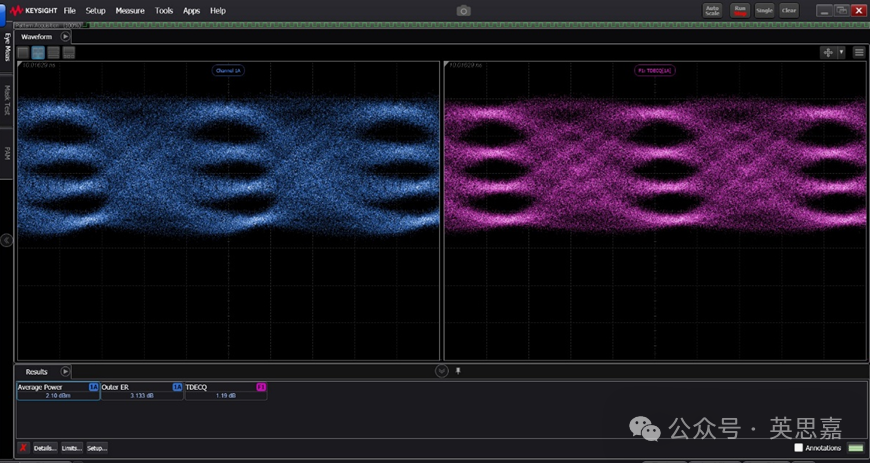
Task: Open the Tools menu
Action: [x=164, y=11]
